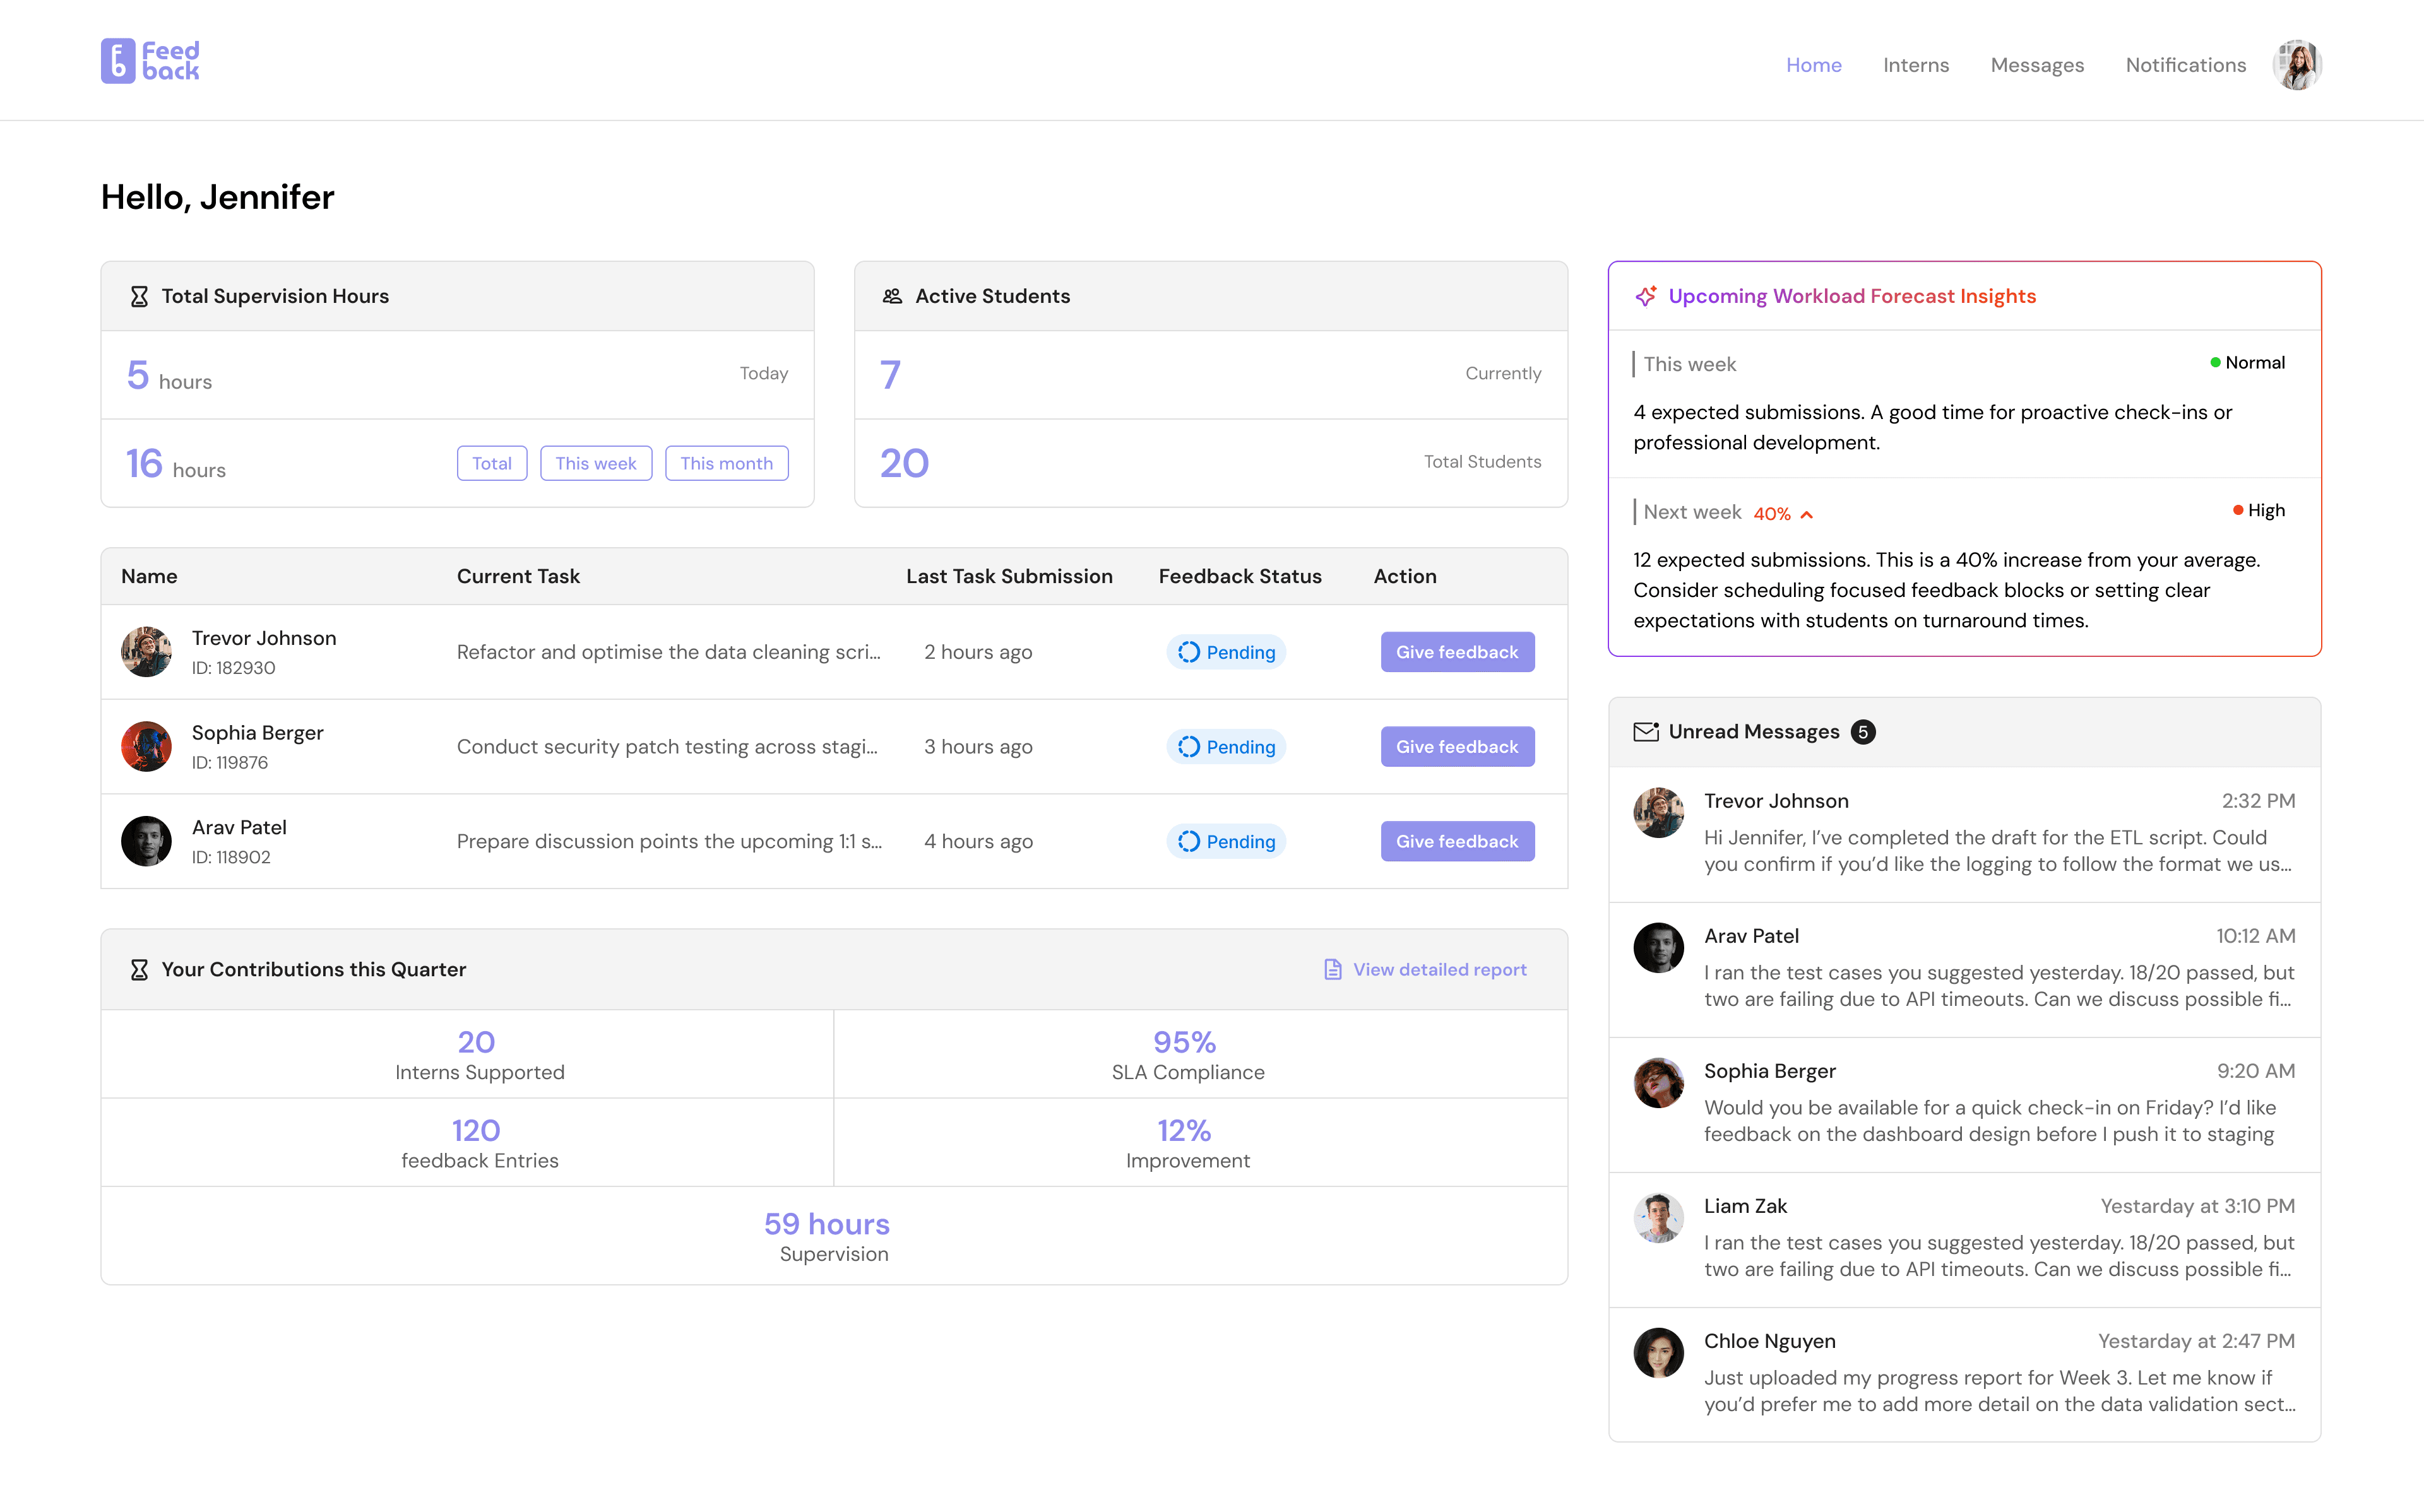Screen dimensions: 2424x1512
Task: Click the document icon beside View detailed report
Action: tap(1333, 970)
